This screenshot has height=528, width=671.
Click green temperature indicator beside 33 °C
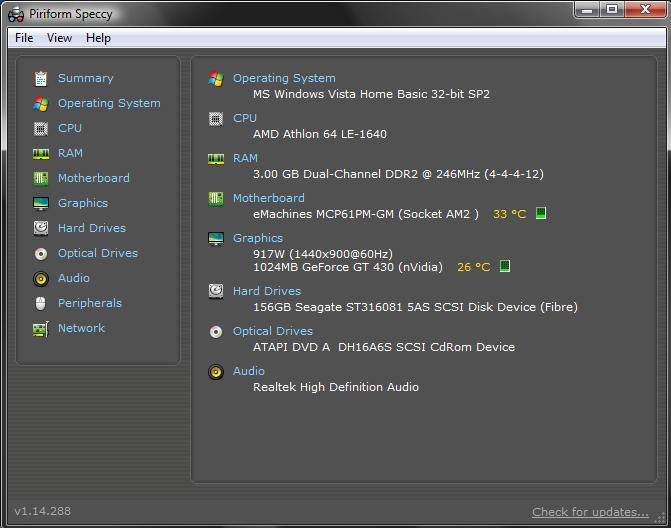541,213
